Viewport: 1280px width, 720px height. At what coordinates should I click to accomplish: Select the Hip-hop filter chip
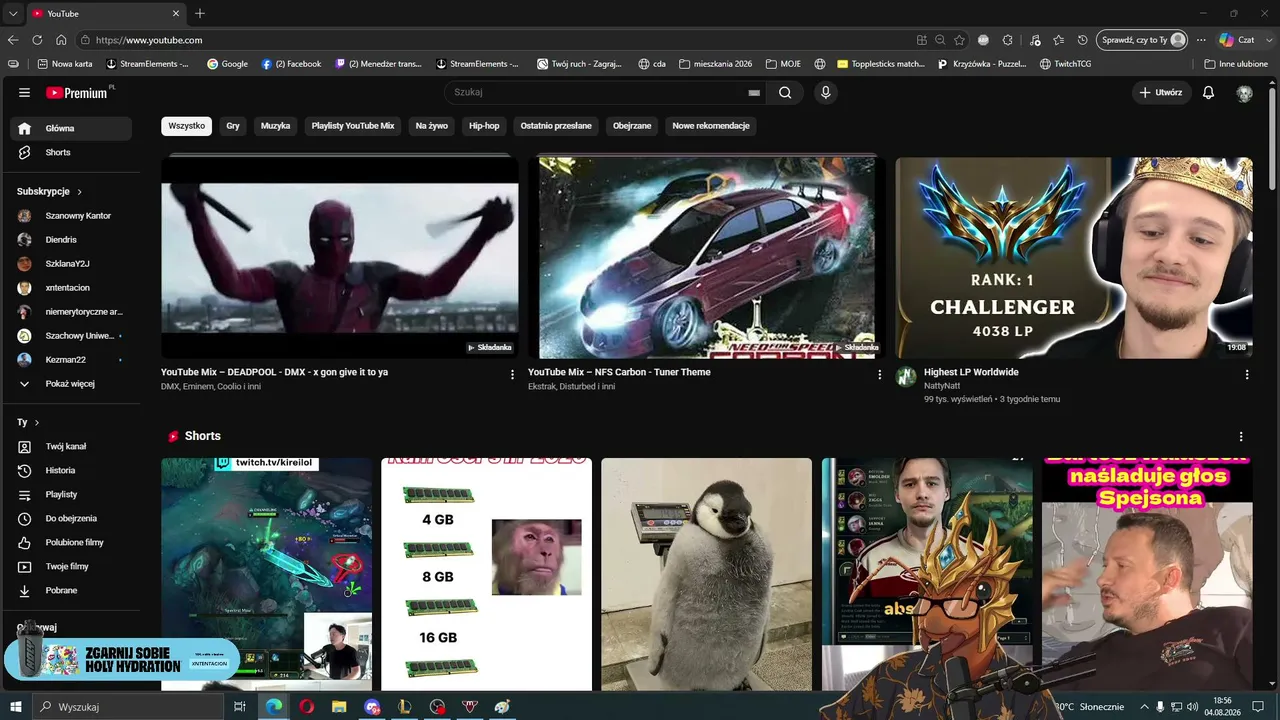(484, 126)
